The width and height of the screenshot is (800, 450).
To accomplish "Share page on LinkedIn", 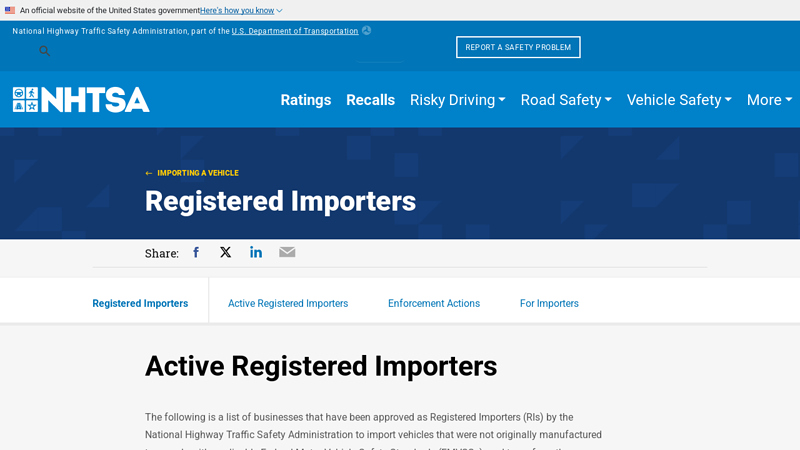I will click(x=256, y=252).
